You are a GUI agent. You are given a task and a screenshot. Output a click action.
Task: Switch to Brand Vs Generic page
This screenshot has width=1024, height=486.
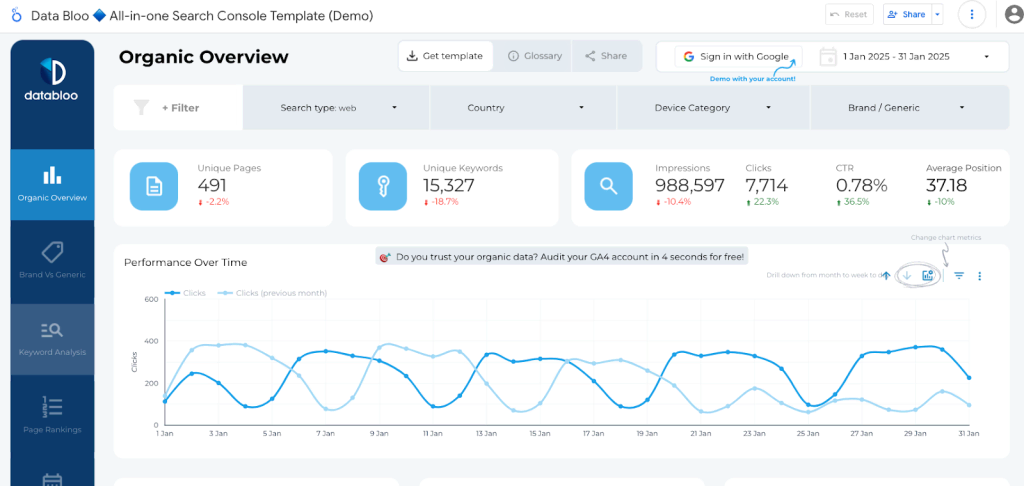52,259
